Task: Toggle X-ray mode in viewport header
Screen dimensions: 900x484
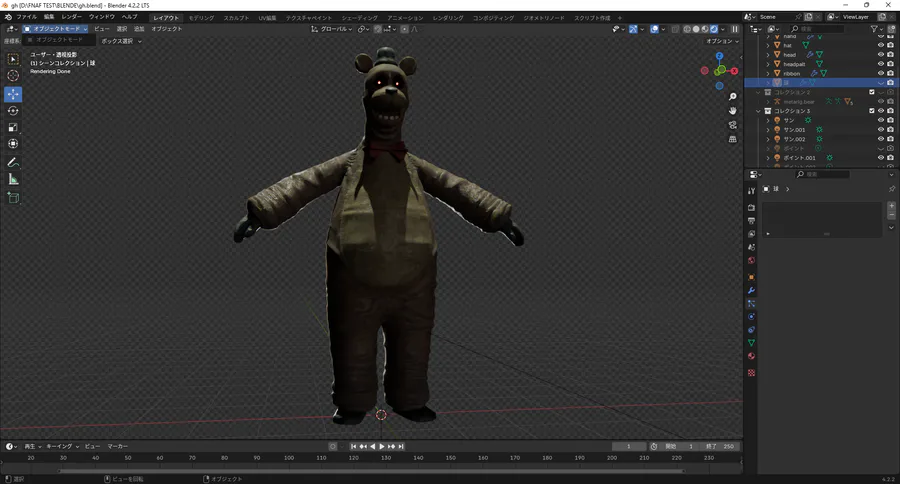Action: 675,29
